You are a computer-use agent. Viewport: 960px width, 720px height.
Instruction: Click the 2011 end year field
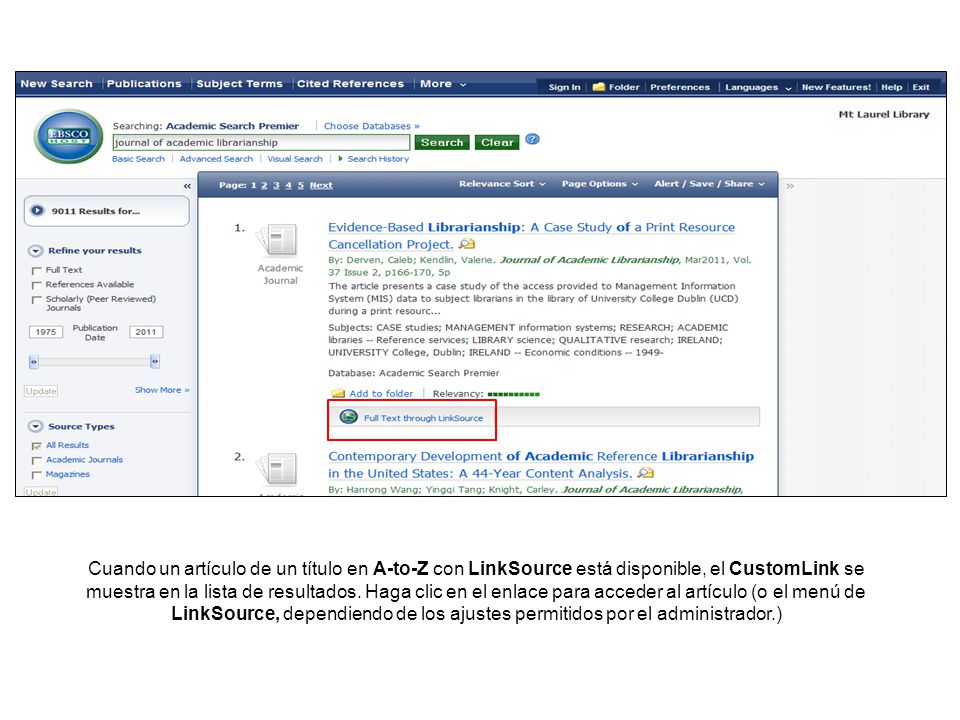click(146, 332)
